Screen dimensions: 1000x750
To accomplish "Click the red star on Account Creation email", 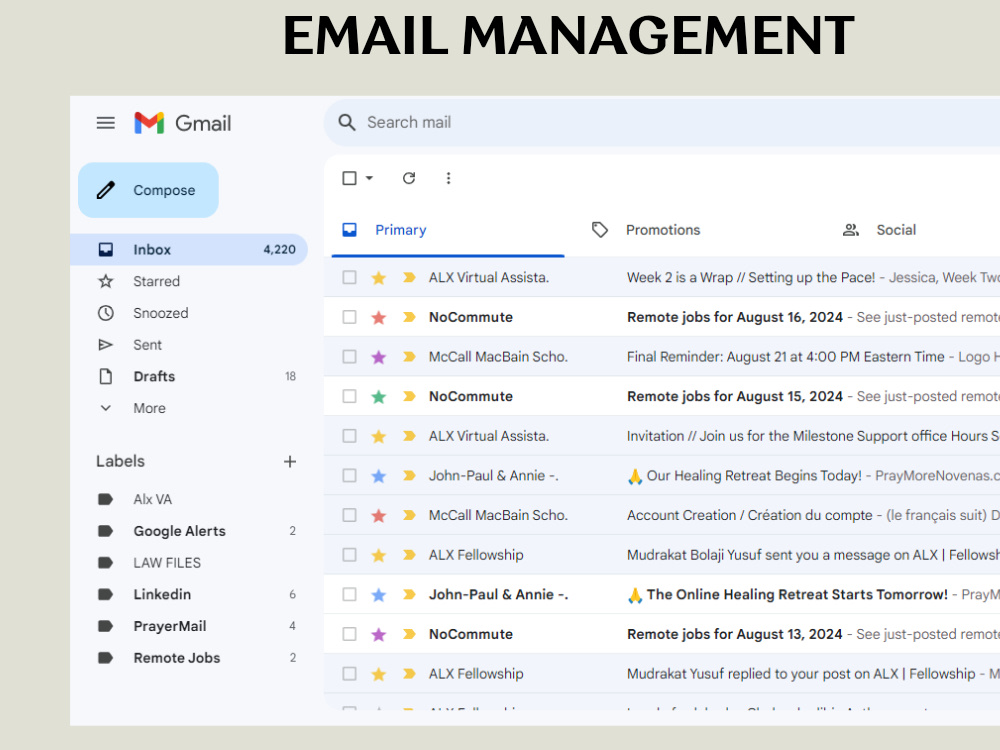I will (379, 515).
